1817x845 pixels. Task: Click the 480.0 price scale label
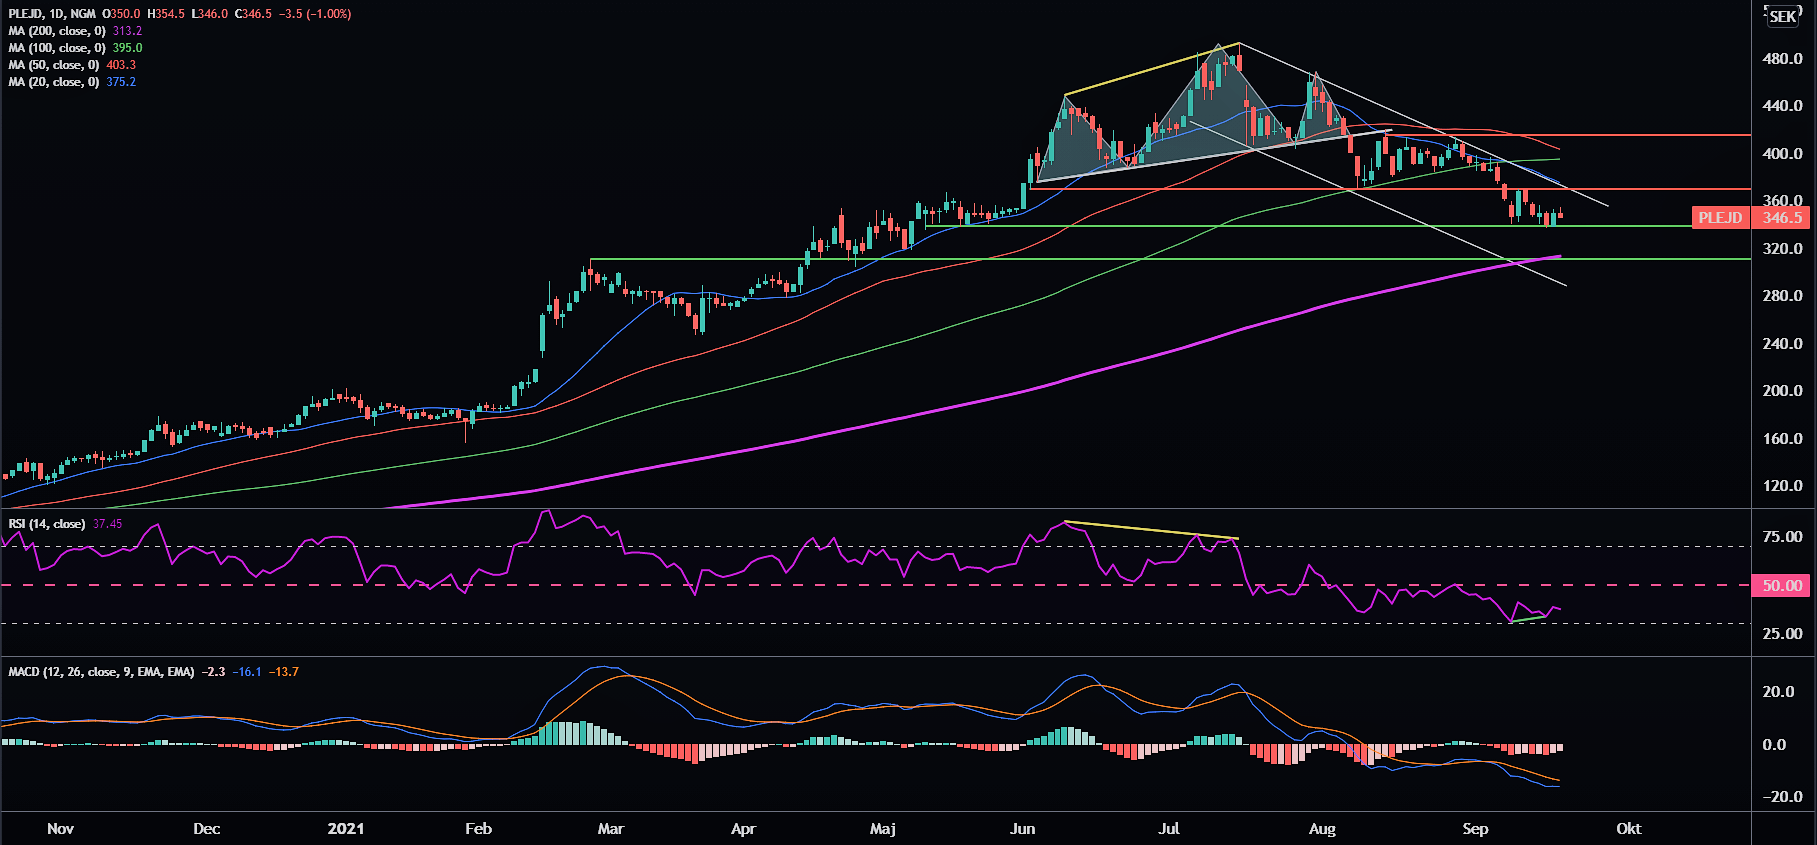coord(1781,59)
